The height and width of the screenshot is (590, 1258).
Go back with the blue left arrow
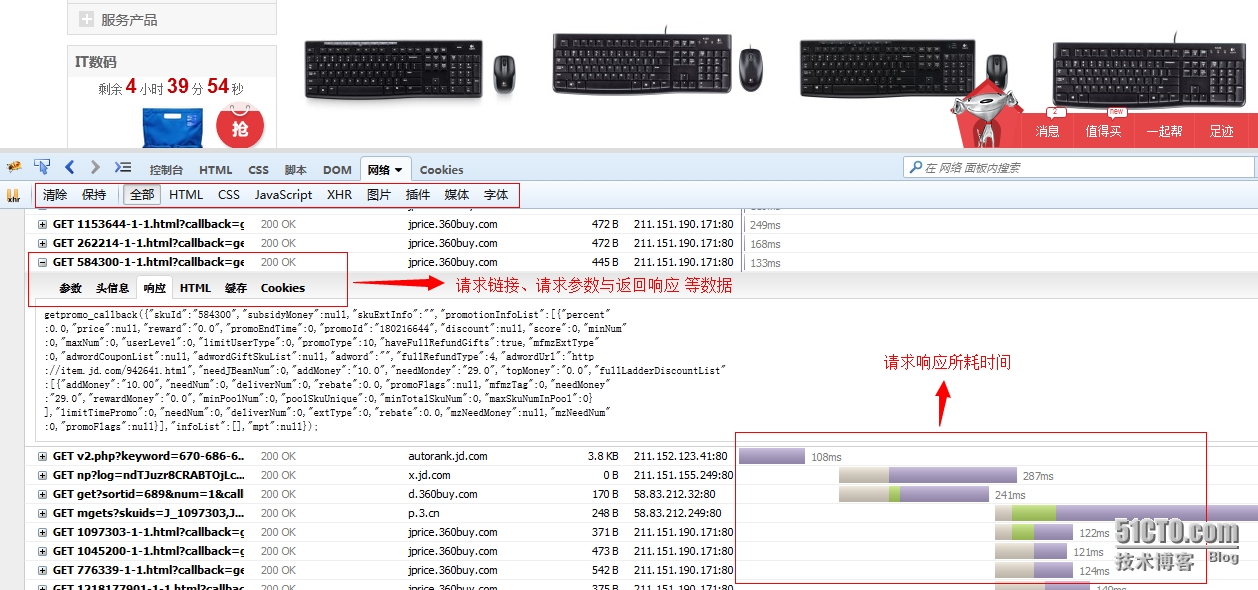70,168
